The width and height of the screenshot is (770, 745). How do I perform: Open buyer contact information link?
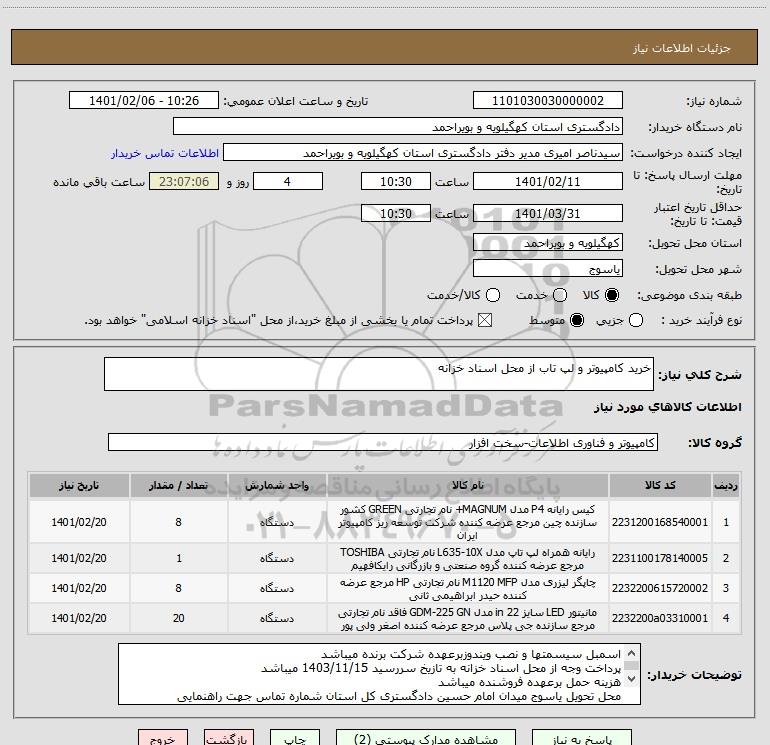point(165,153)
